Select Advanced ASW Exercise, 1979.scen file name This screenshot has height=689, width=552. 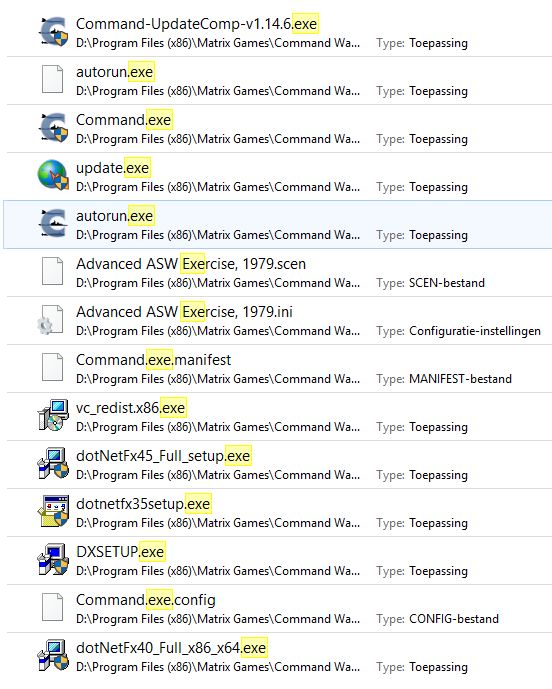[191, 264]
